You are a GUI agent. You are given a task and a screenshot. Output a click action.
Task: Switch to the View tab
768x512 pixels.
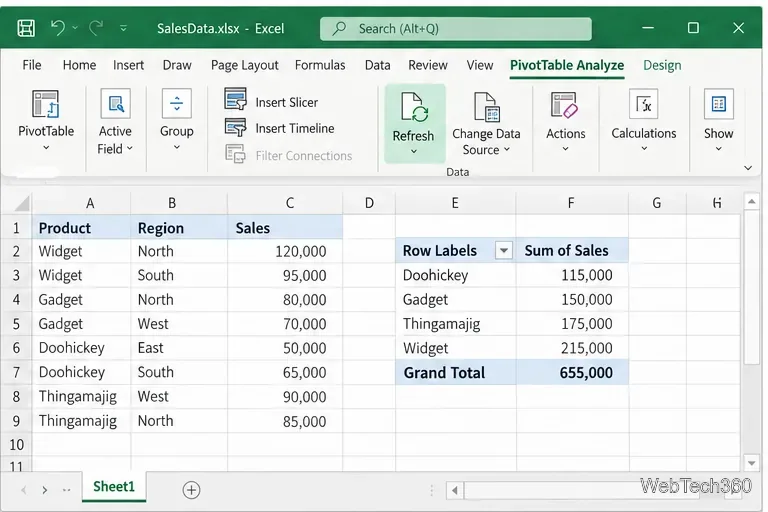point(480,65)
